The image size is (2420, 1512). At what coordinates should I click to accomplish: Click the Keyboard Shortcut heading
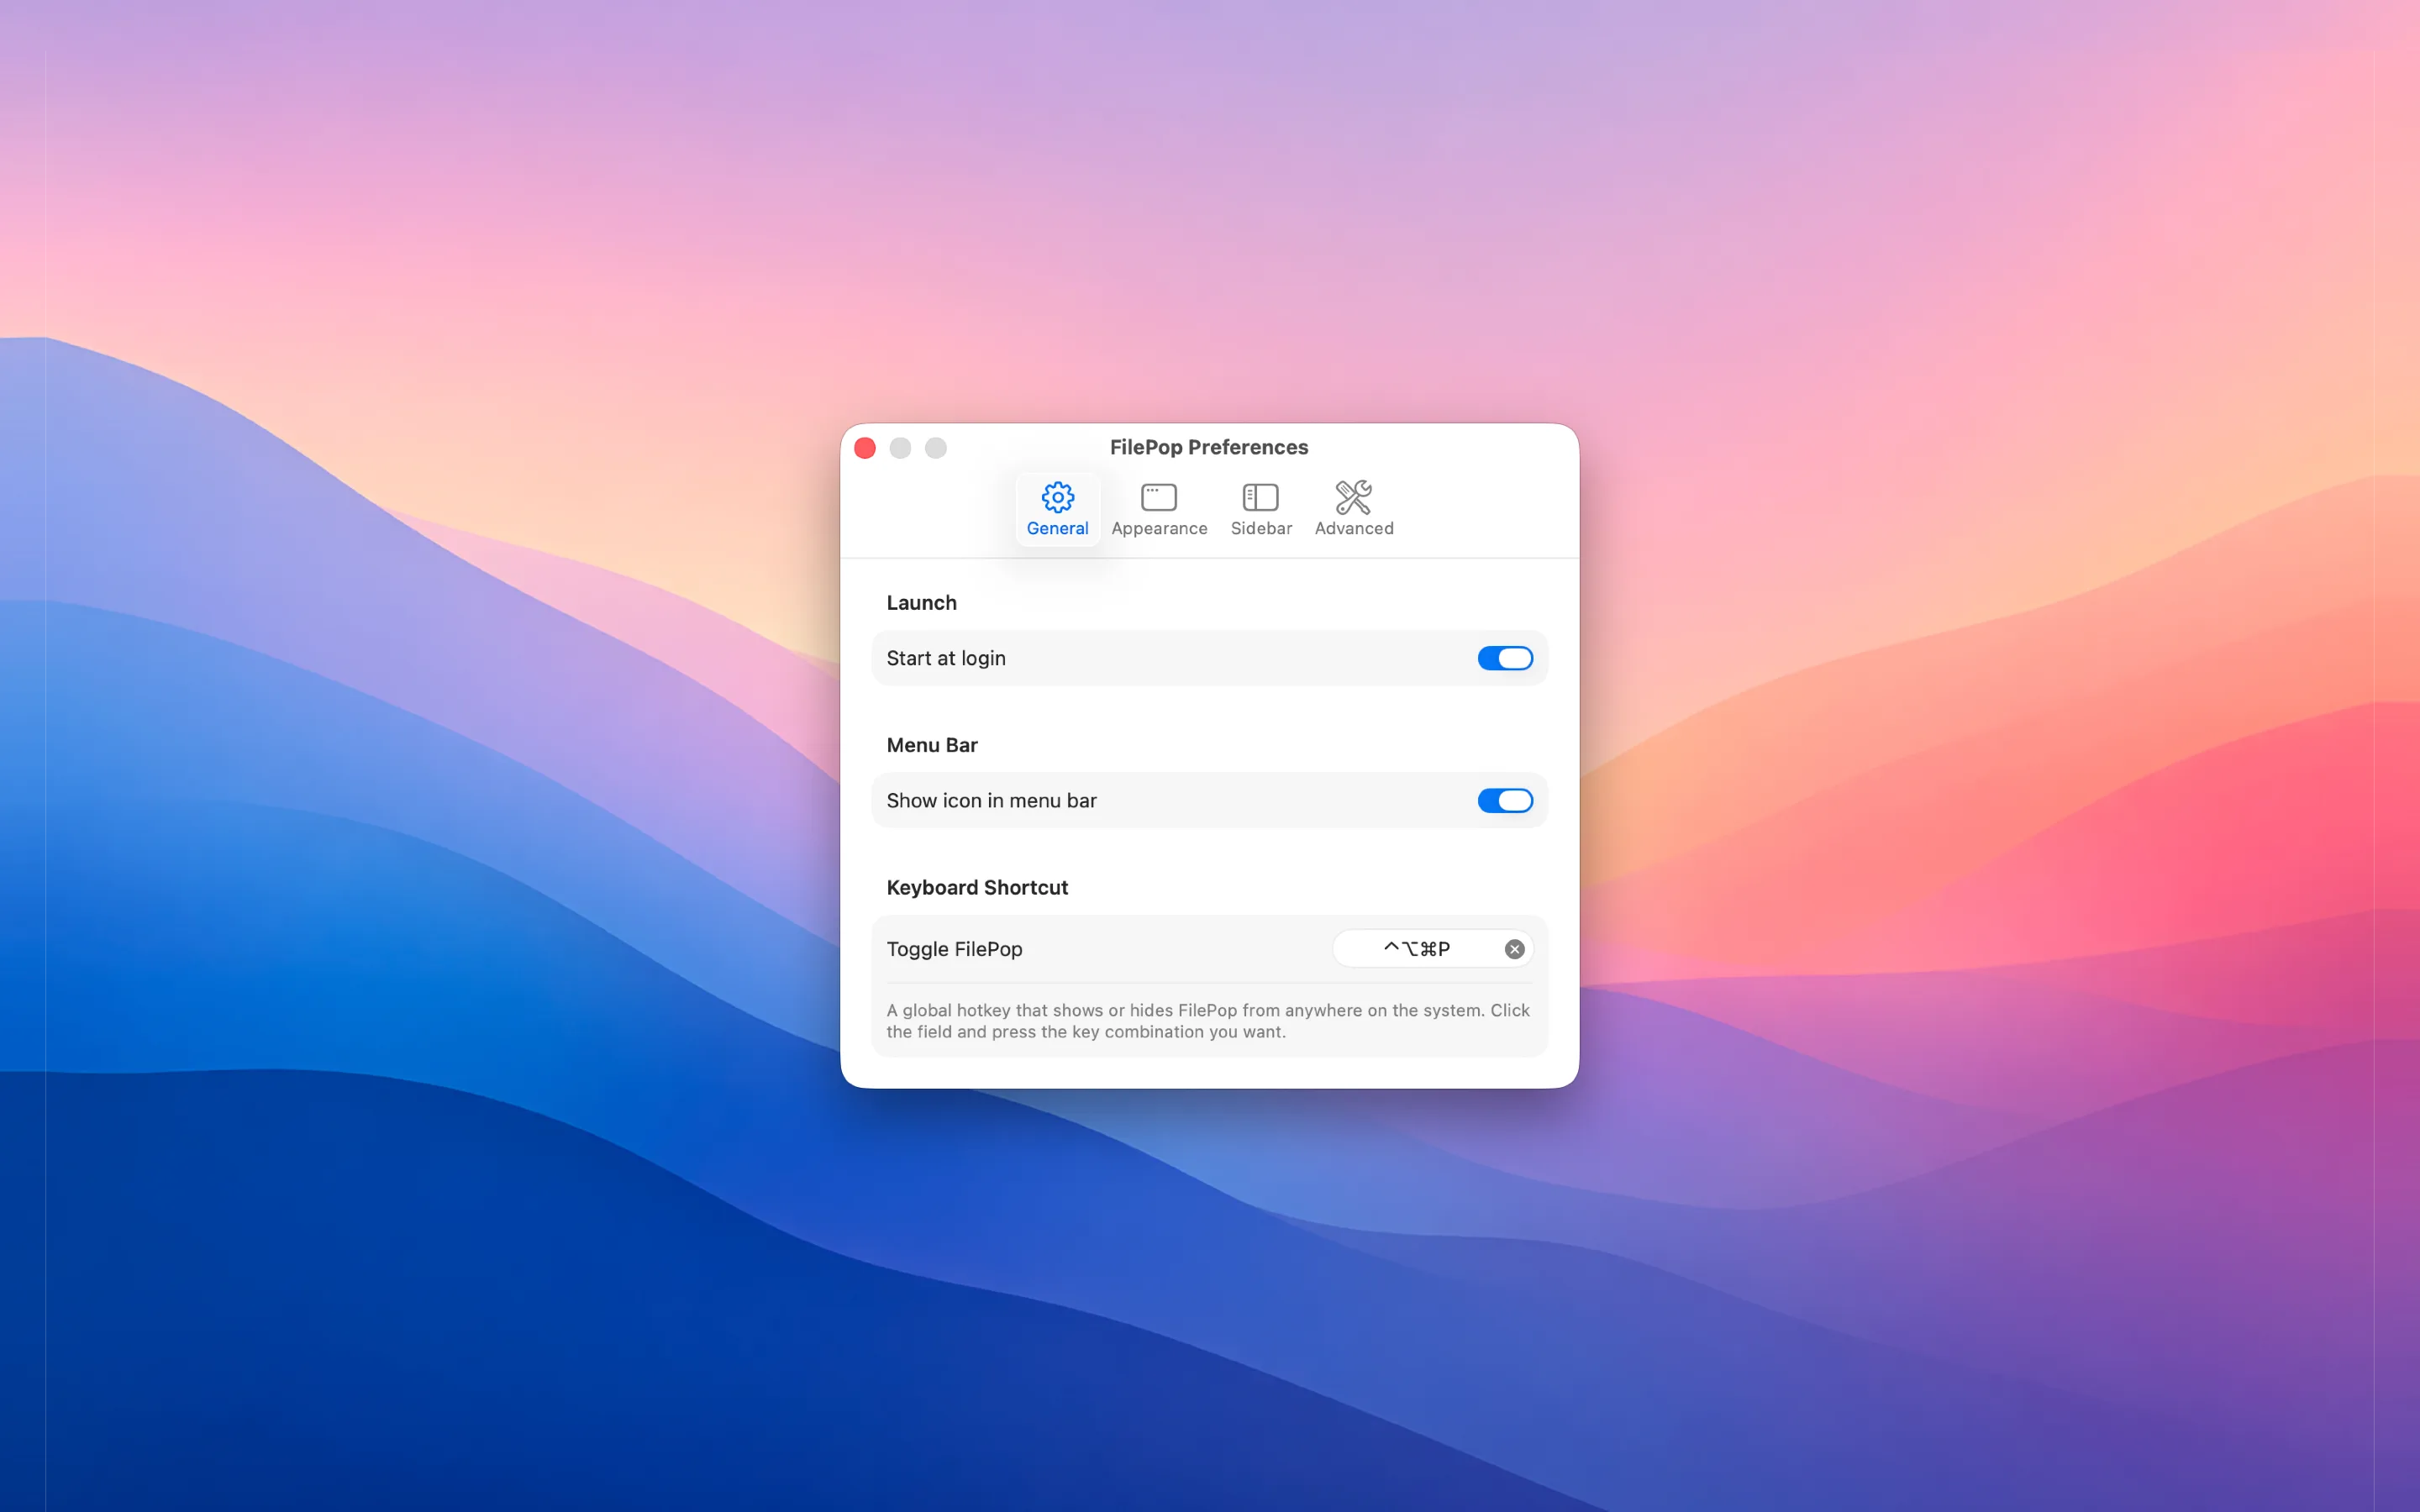[x=977, y=887]
